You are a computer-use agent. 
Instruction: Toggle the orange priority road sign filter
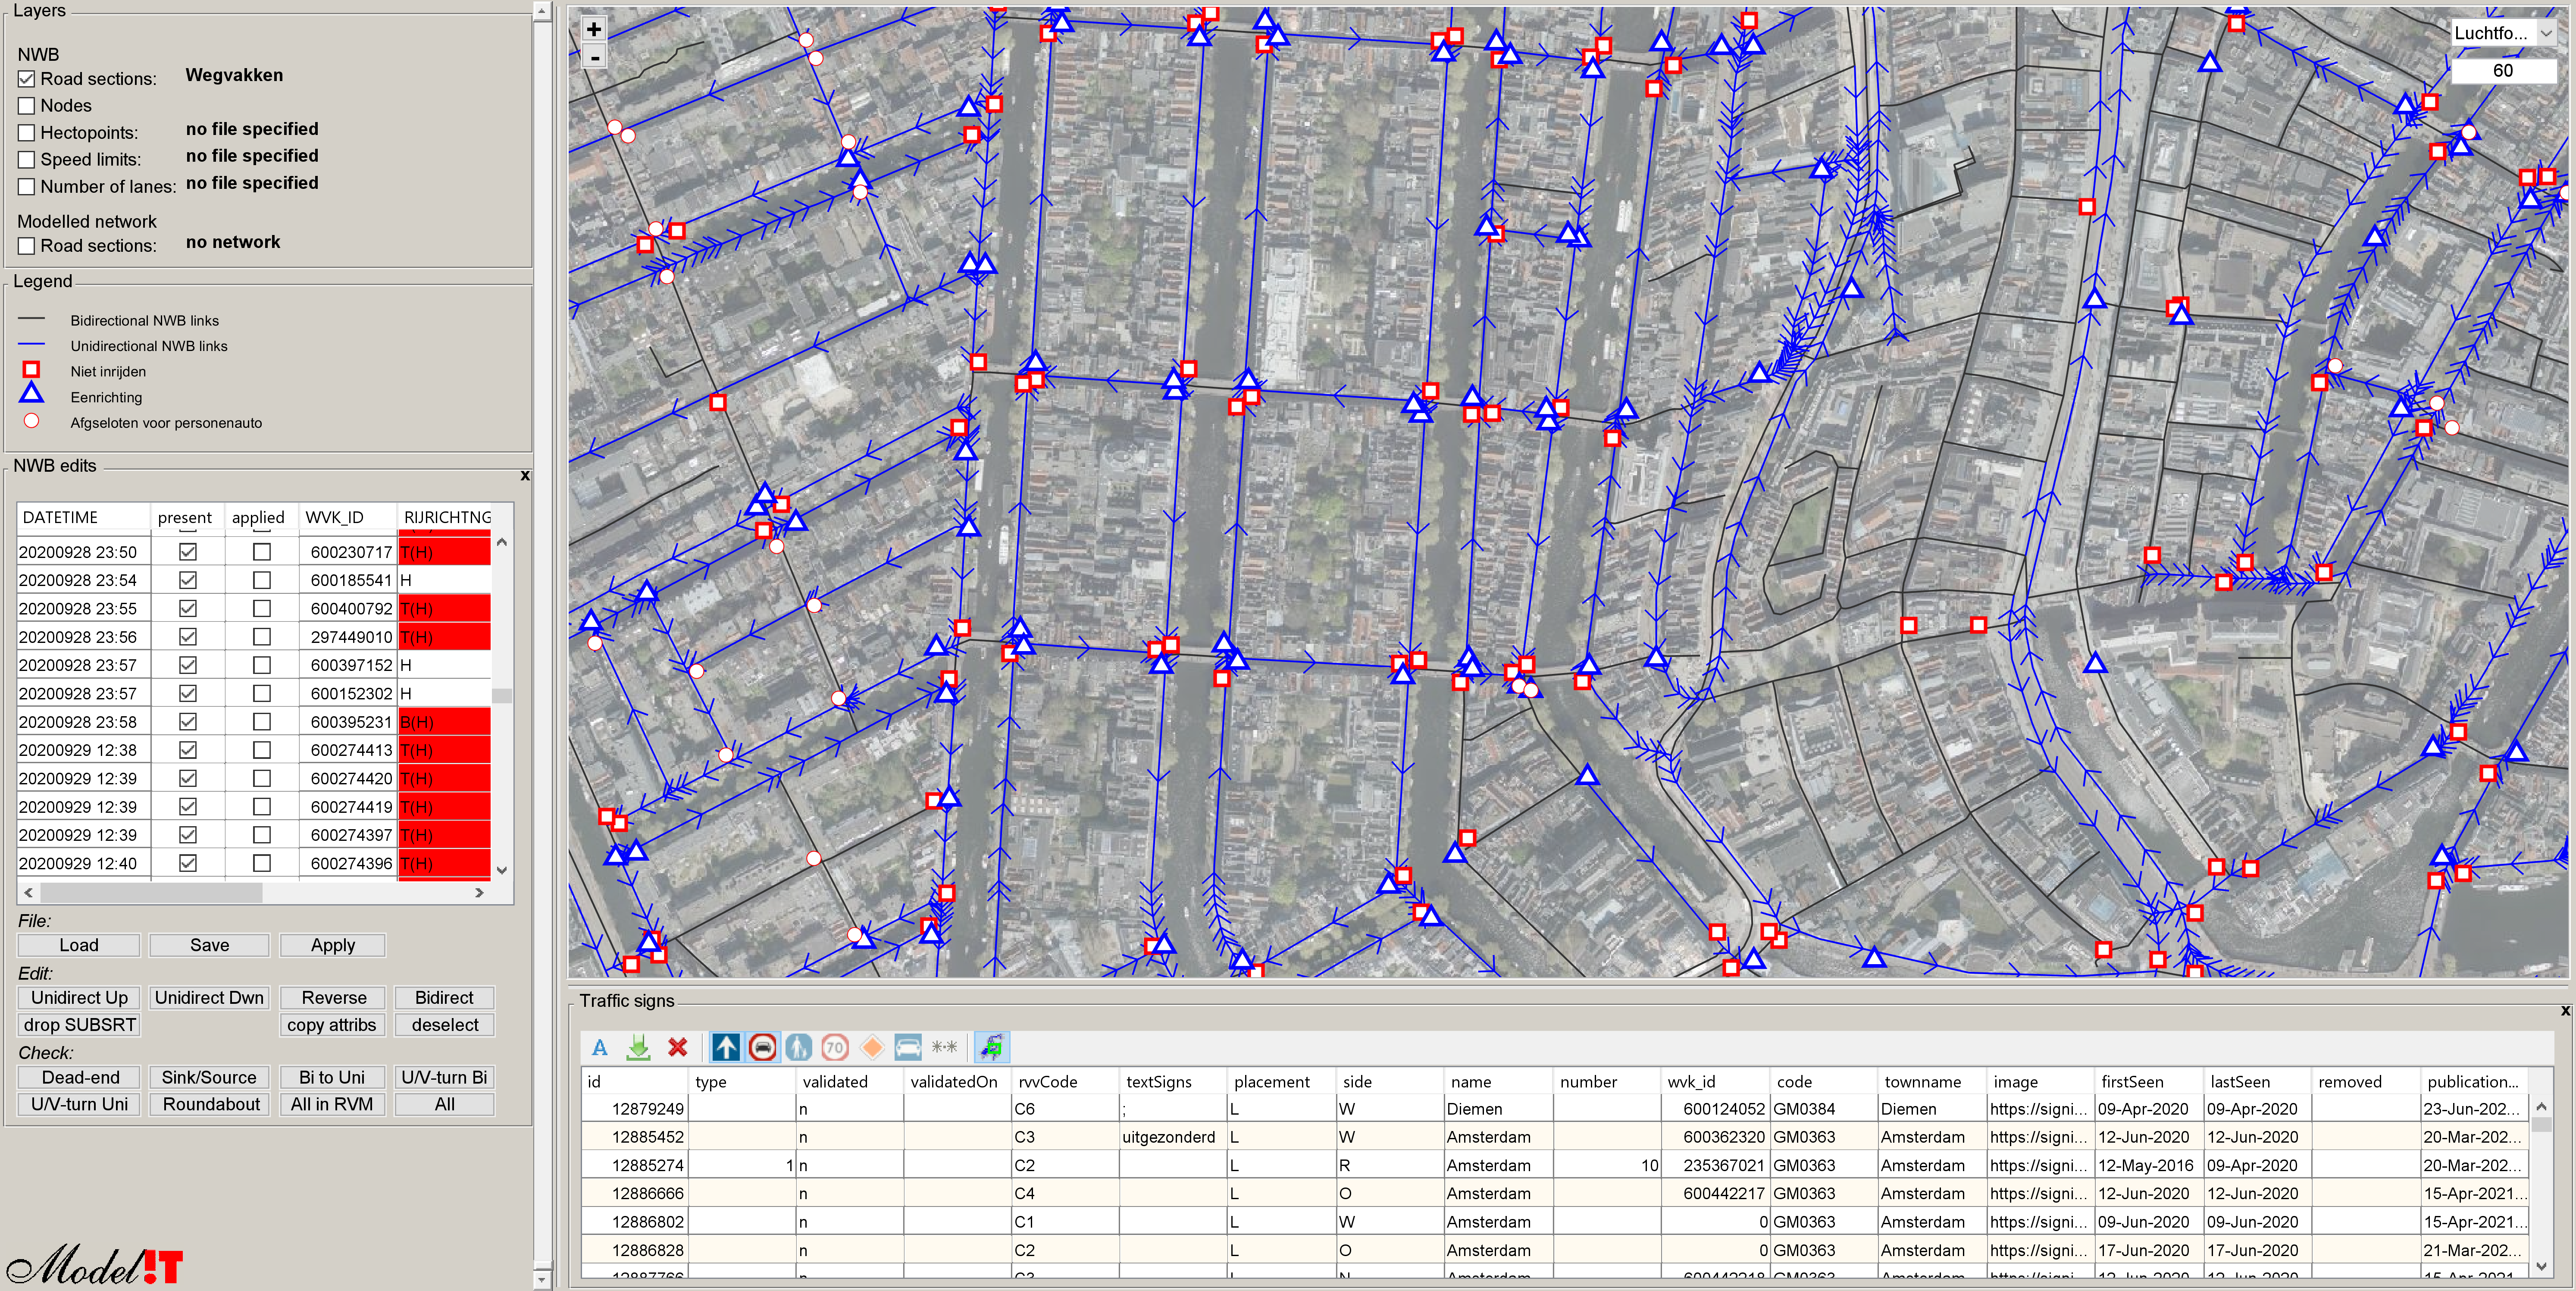coord(872,1047)
